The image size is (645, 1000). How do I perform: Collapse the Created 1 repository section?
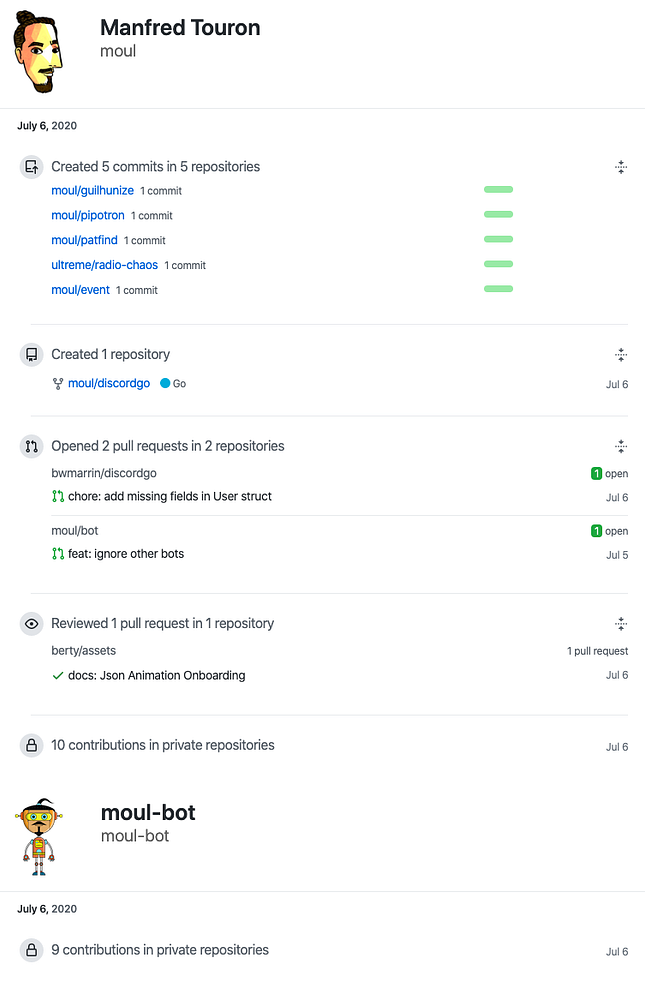tap(621, 355)
